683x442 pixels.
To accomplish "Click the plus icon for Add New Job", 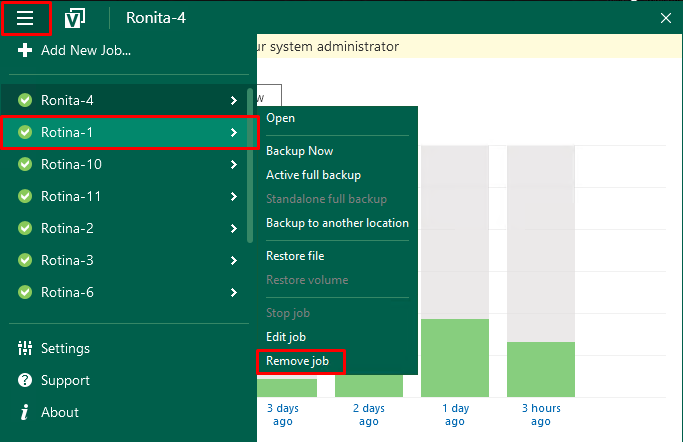I will coord(25,50).
